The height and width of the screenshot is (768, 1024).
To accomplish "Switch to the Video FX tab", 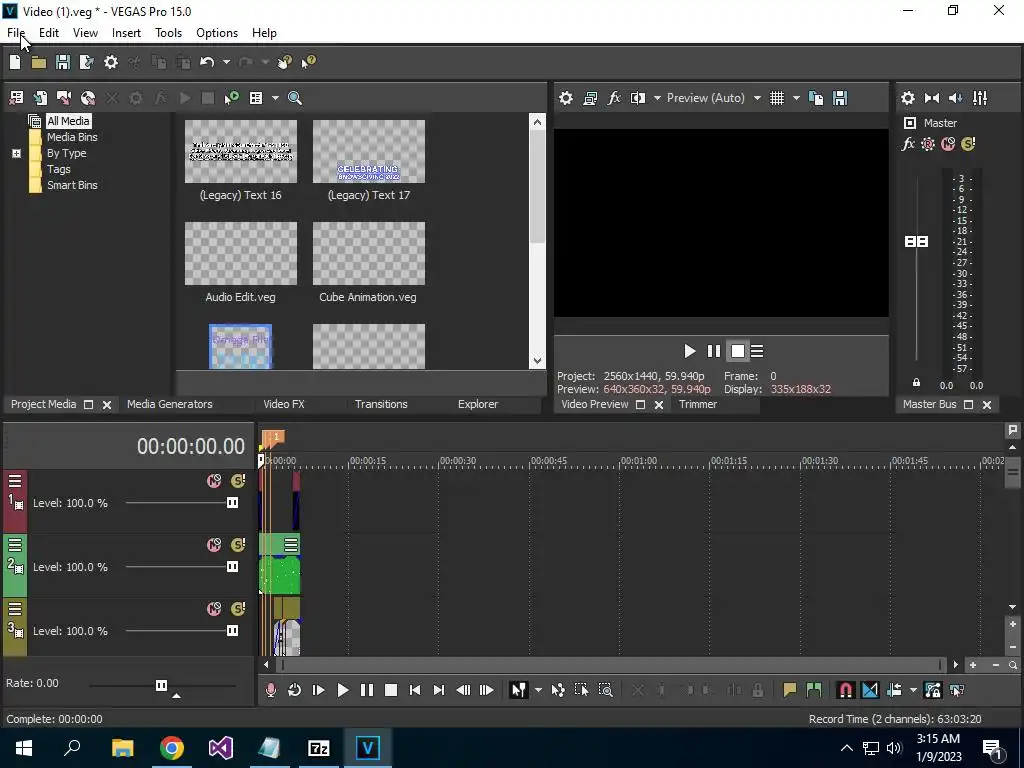I will [x=284, y=404].
